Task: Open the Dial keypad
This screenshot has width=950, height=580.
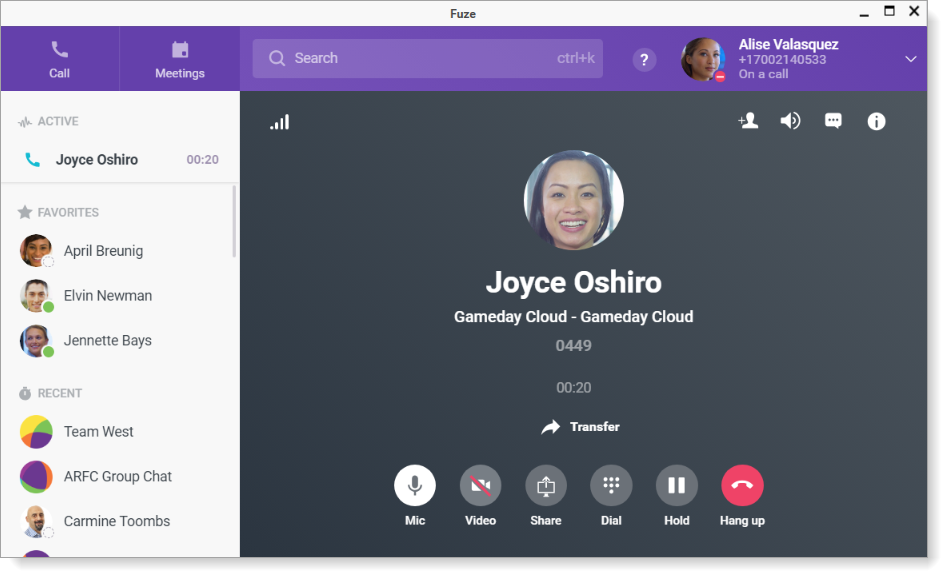Action: coord(611,485)
